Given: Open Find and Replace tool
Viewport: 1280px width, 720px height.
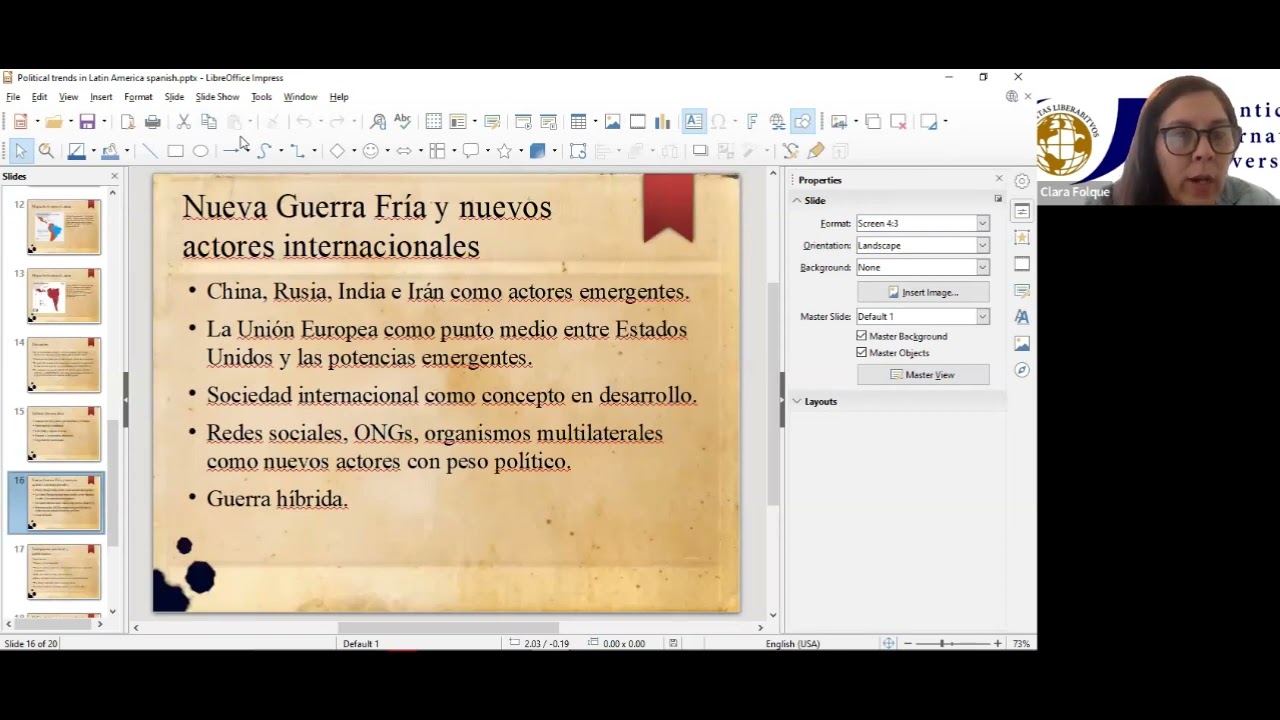Looking at the screenshot, I should pyautogui.click(x=378, y=122).
